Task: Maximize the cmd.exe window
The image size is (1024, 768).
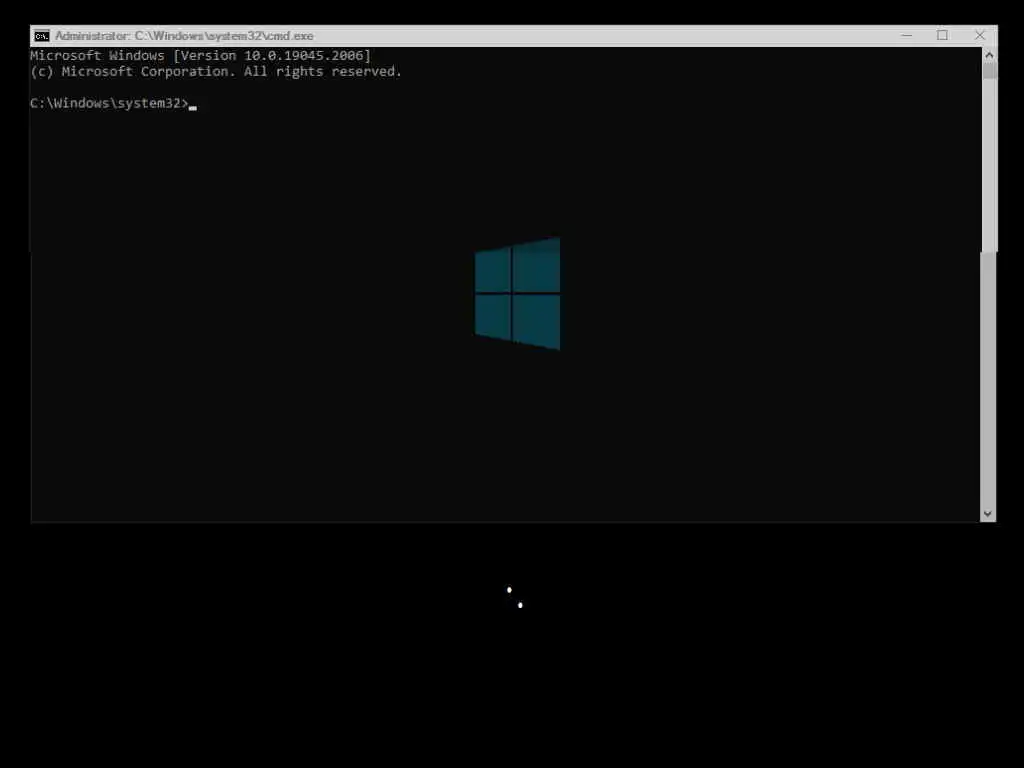Action: click(x=942, y=35)
